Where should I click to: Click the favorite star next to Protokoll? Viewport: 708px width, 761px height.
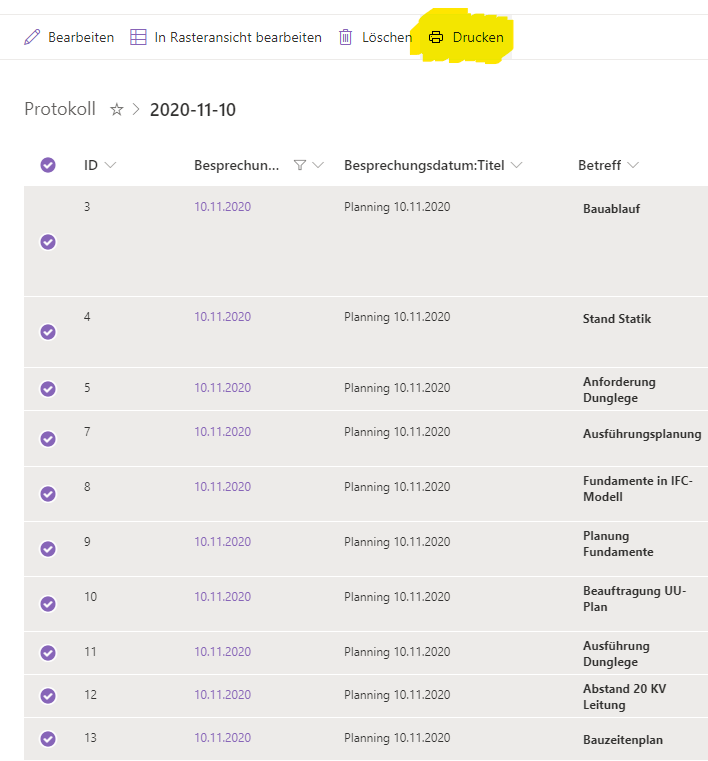[116, 110]
